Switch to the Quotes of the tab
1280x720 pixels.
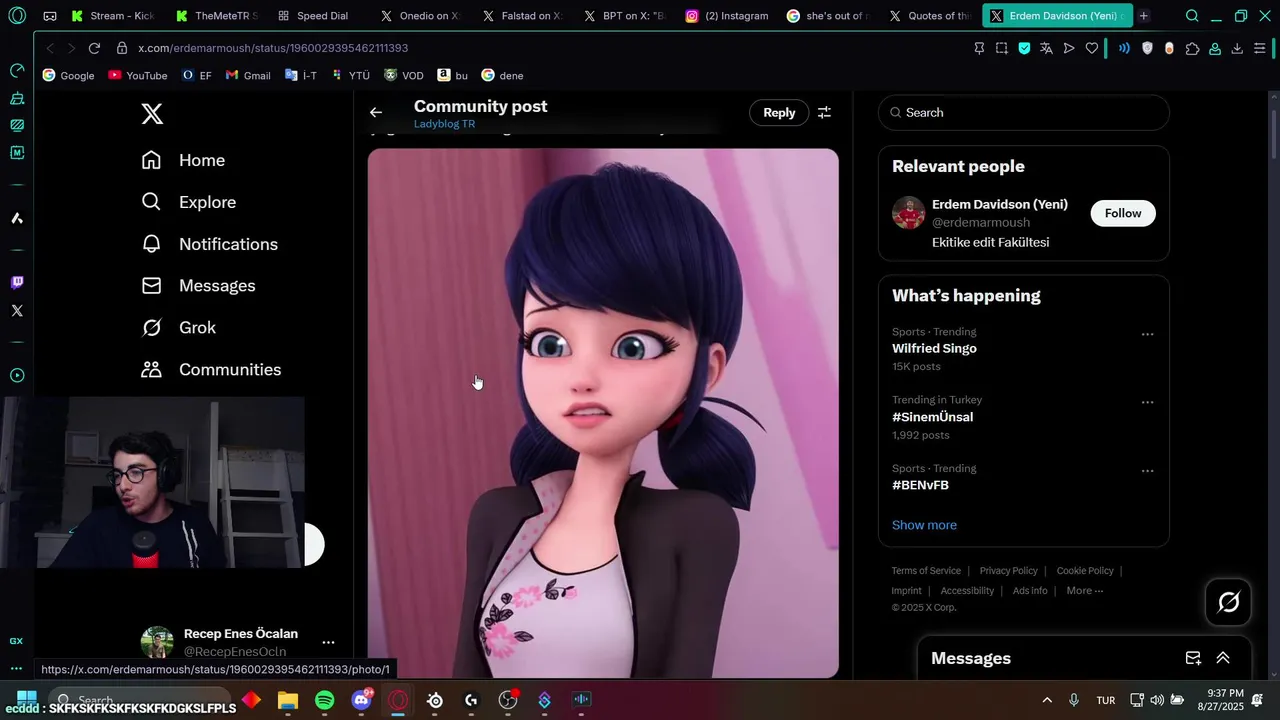point(932,16)
